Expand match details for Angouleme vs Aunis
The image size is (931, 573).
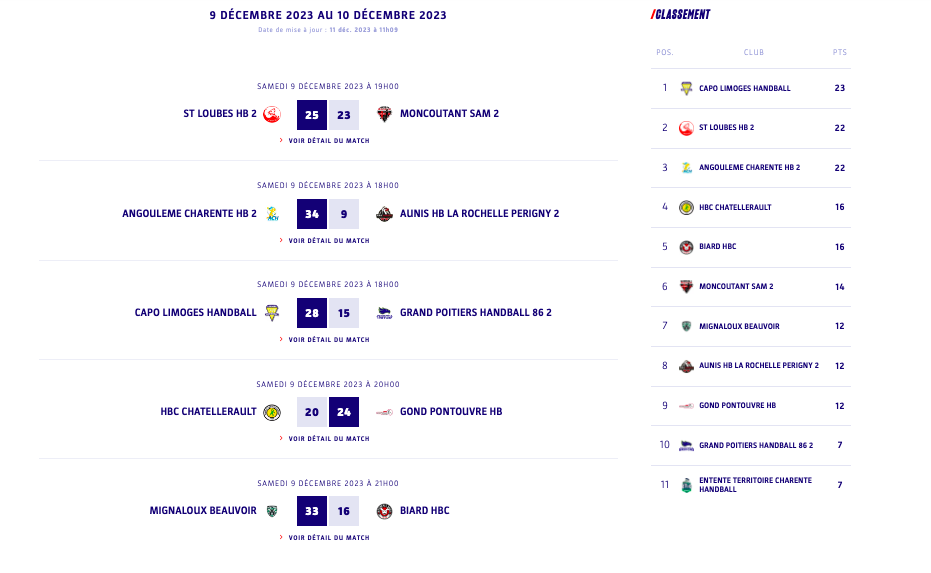point(328,241)
